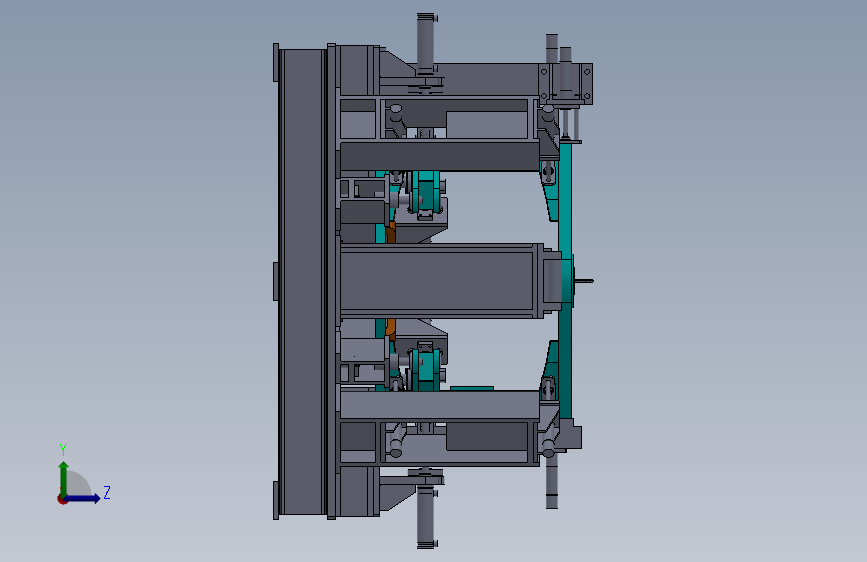
Task: Select the large central rectangular block of the model
Action: coord(437,281)
